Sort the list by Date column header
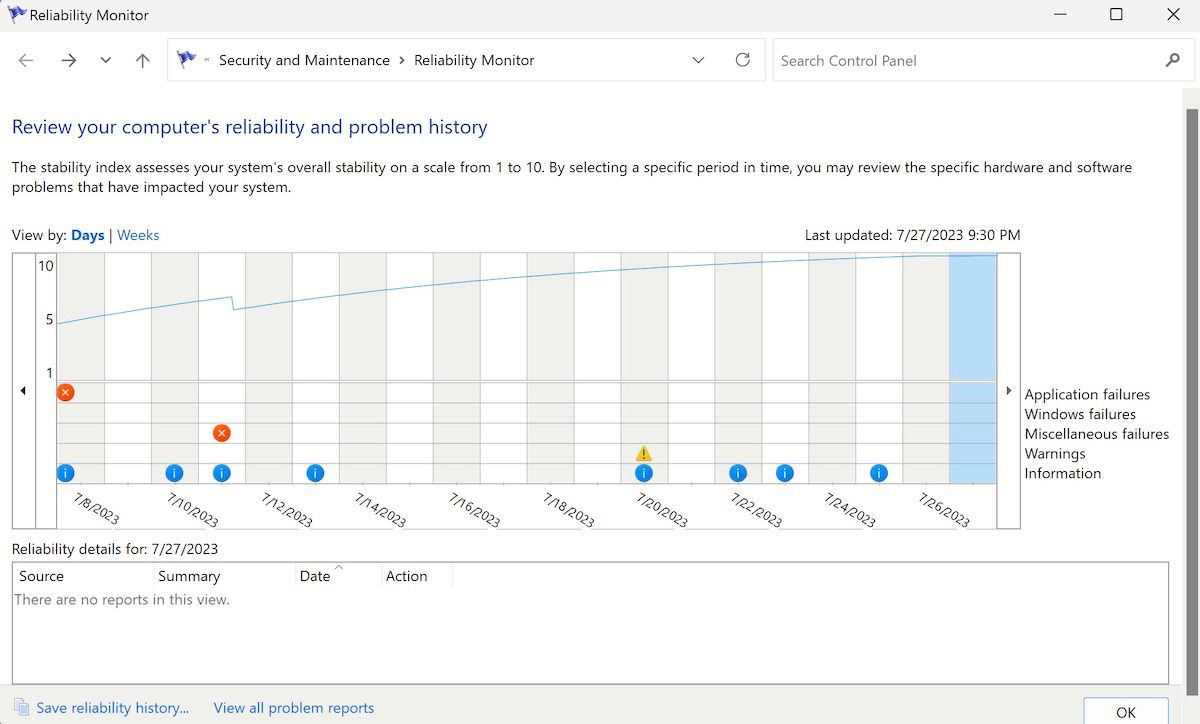Viewport: 1200px width, 724px height. pos(315,576)
